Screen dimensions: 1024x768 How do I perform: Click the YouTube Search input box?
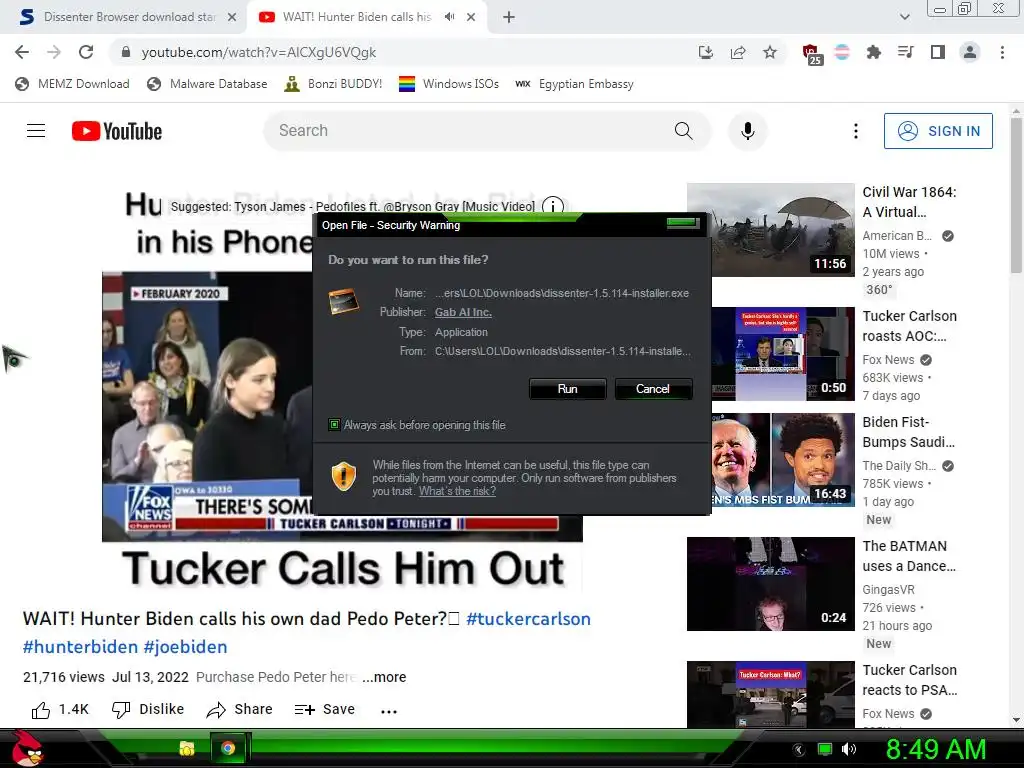[x=467, y=131]
